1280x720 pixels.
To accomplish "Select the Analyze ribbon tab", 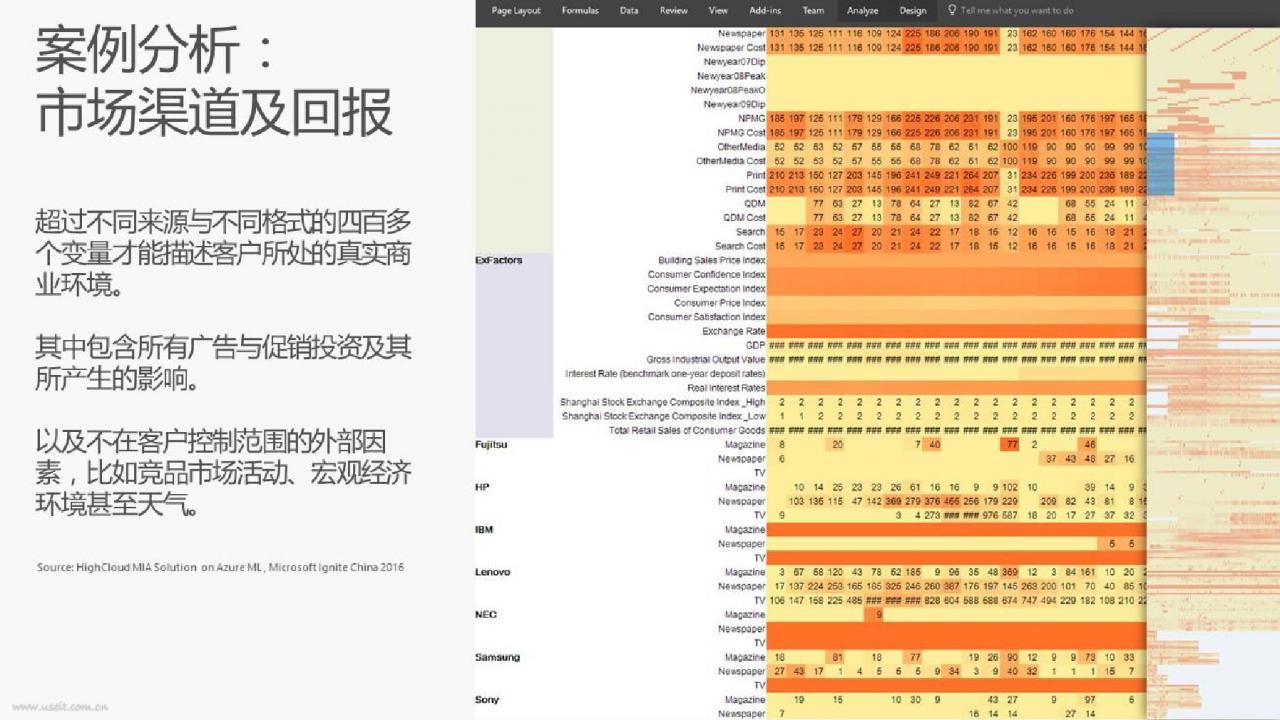I will [x=862, y=11].
